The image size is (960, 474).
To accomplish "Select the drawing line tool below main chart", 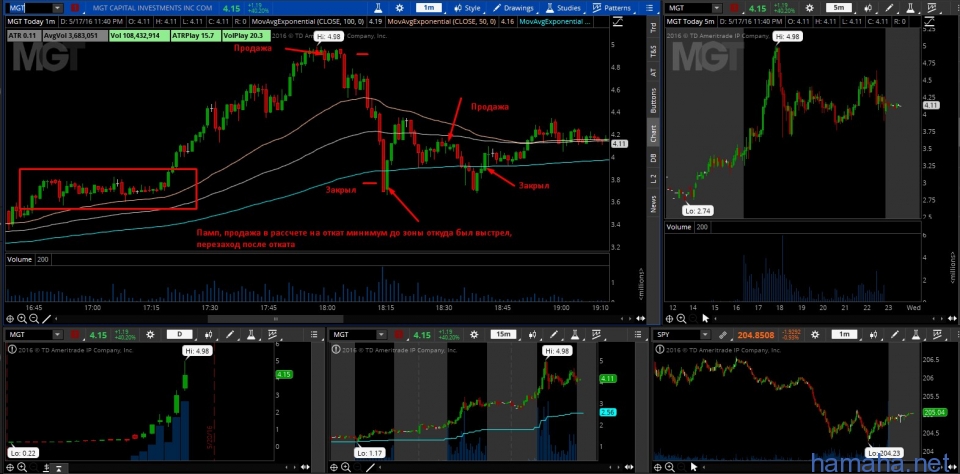I will (x=46, y=318).
